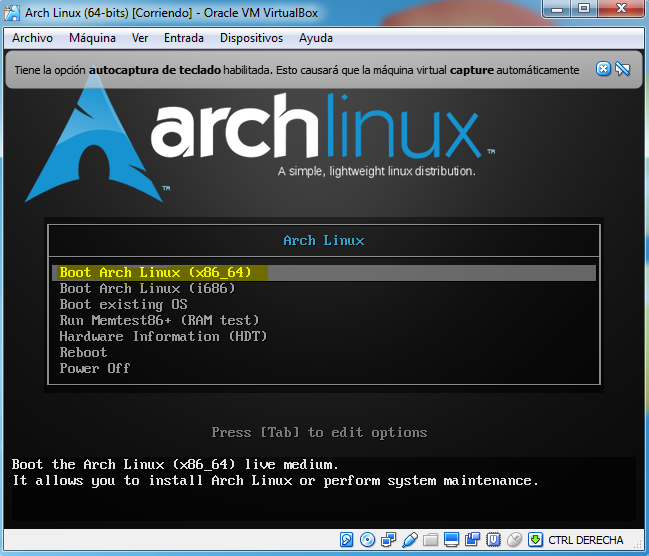Screen dimensions: 649x556
Task: Click the shared folders status icon
Action: (x=431, y=541)
